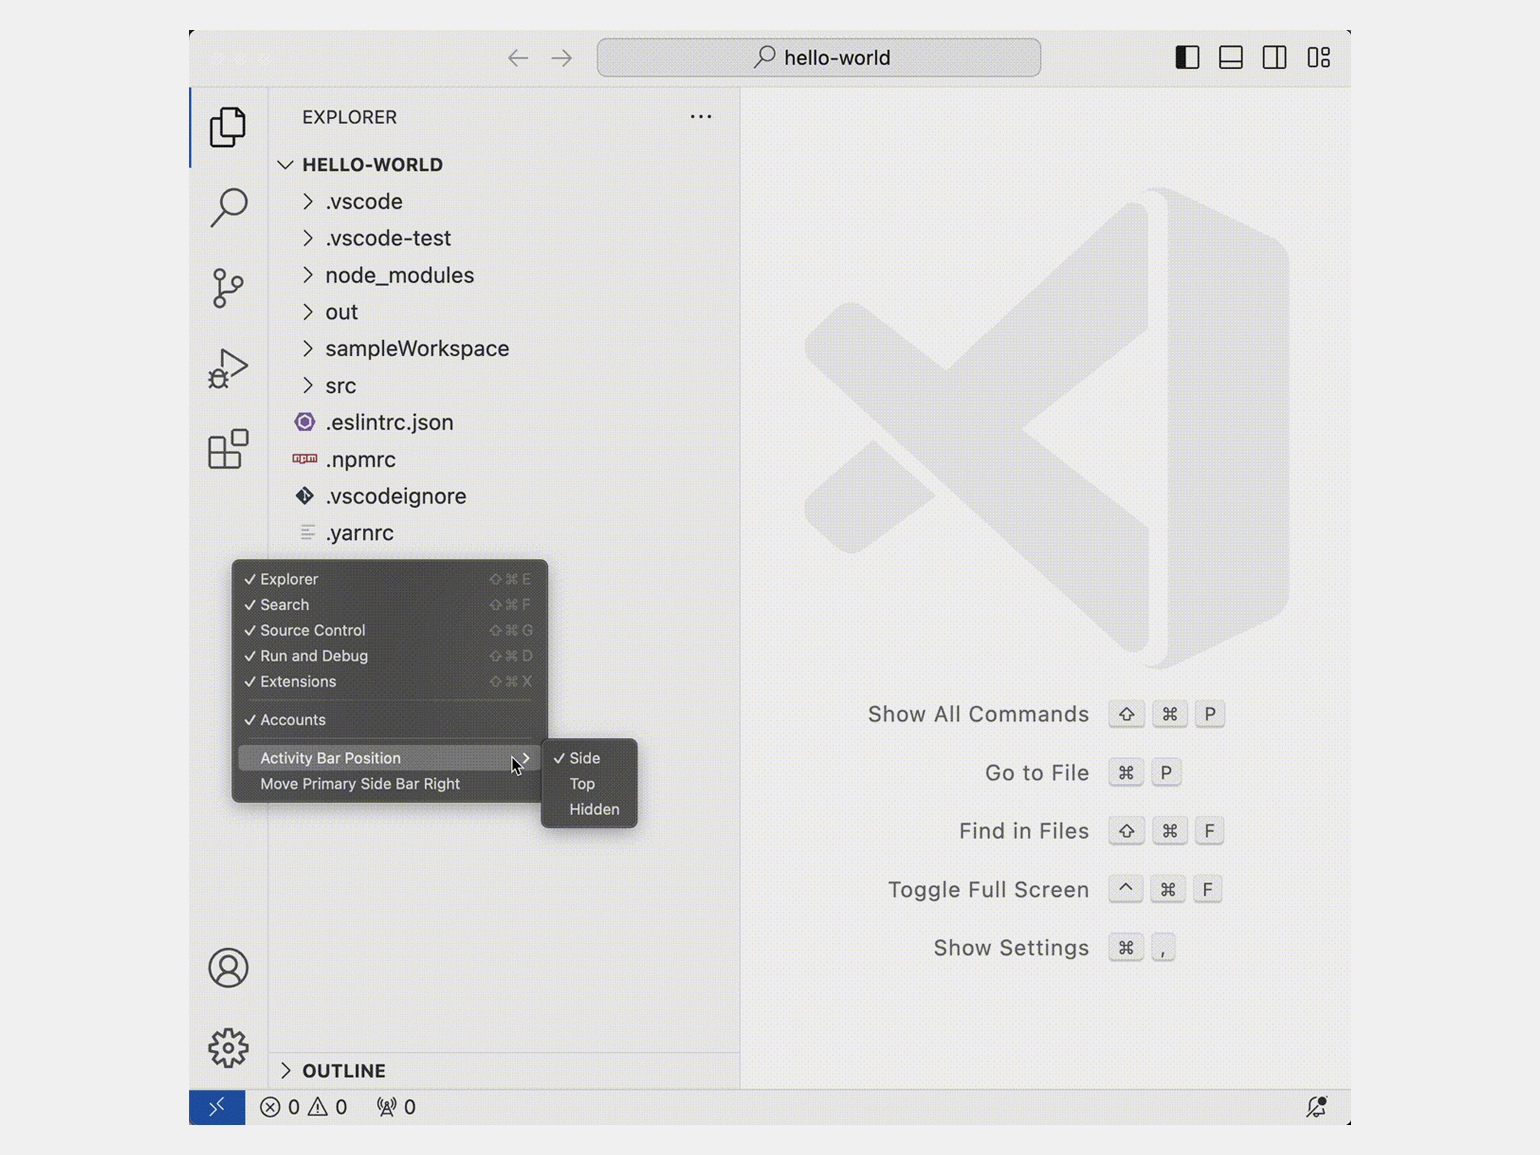The width and height of the screenshot is (1540, 1155).
Task: Expand the out folder
Action: pyautogui.click(x=504, y=312)
